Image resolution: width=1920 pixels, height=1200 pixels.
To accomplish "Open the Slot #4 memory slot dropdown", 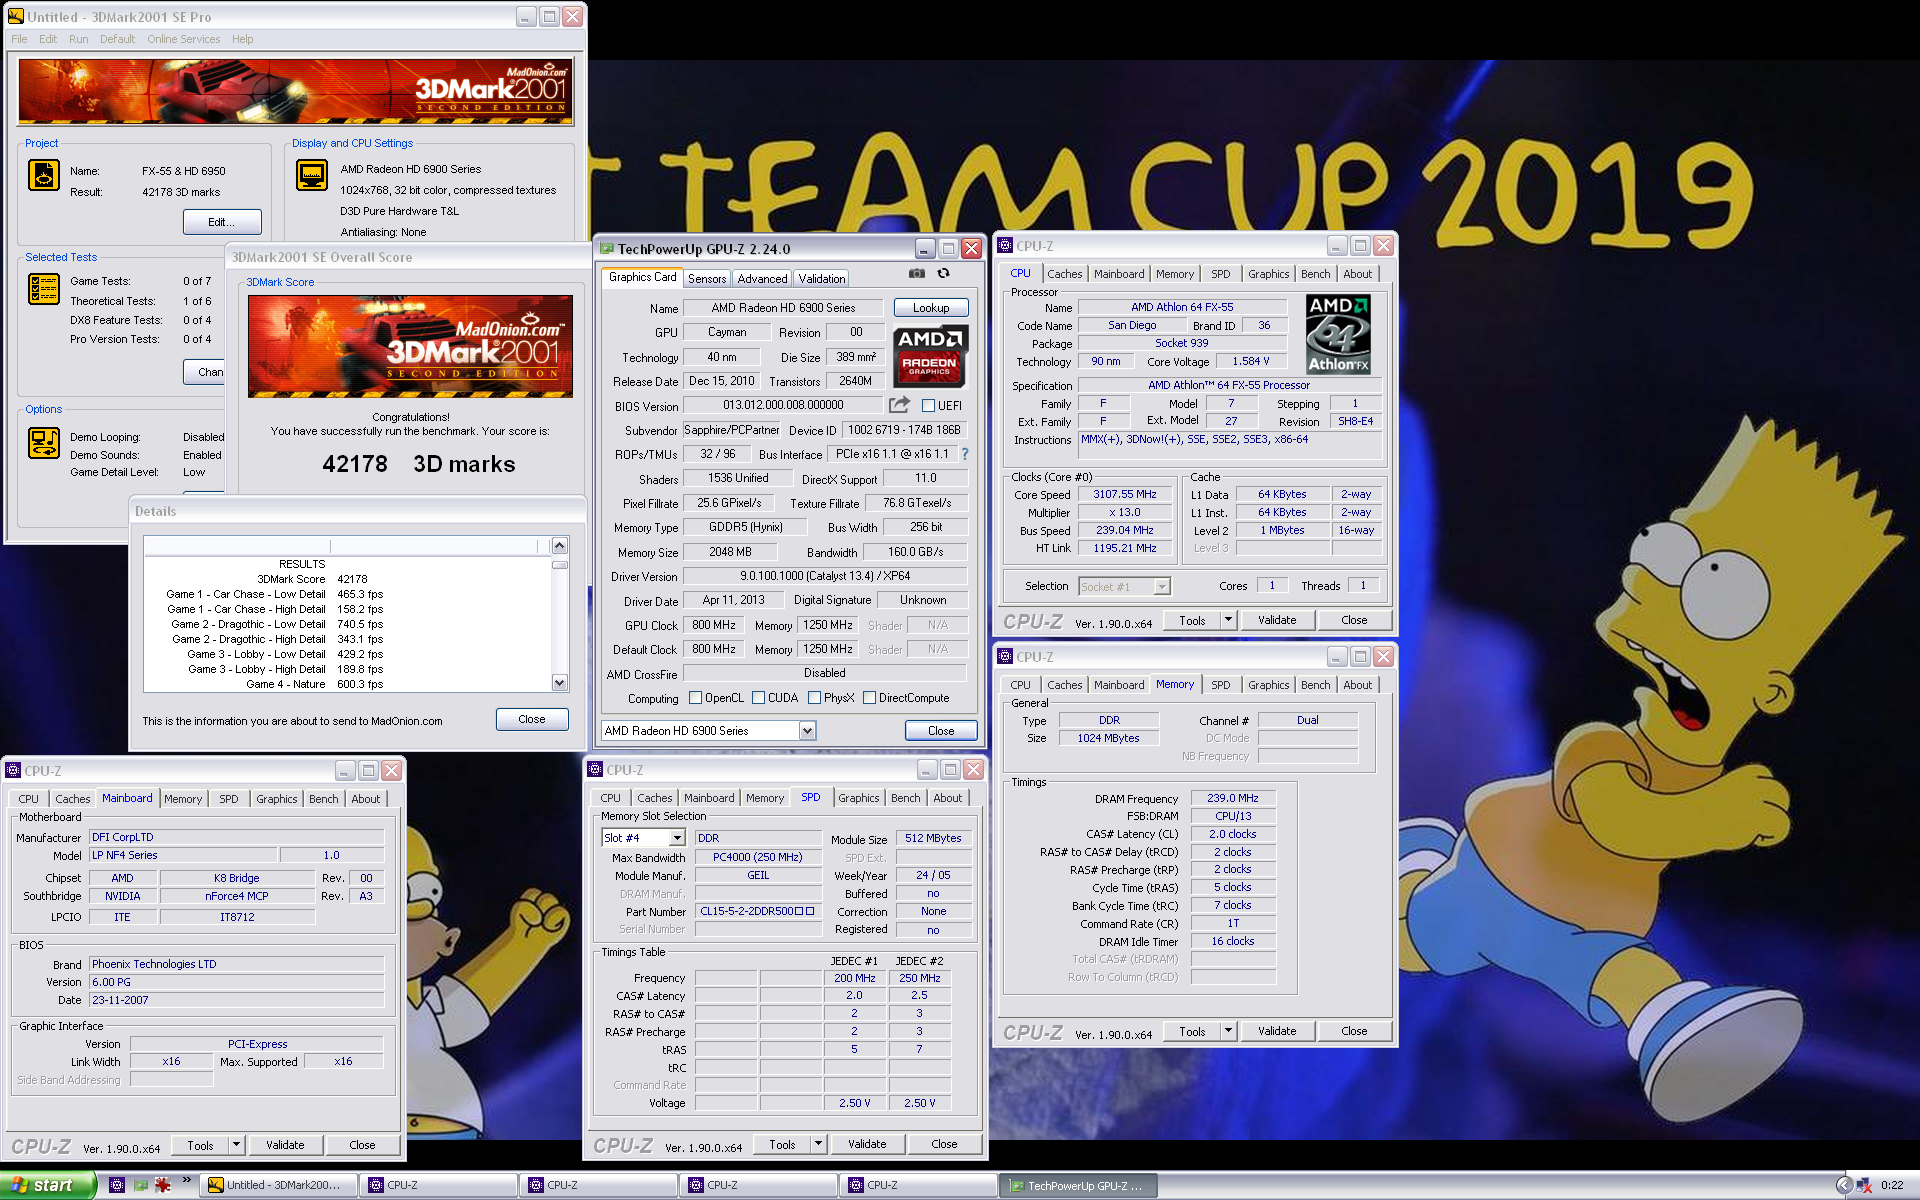I will click(x=677, y=838).
